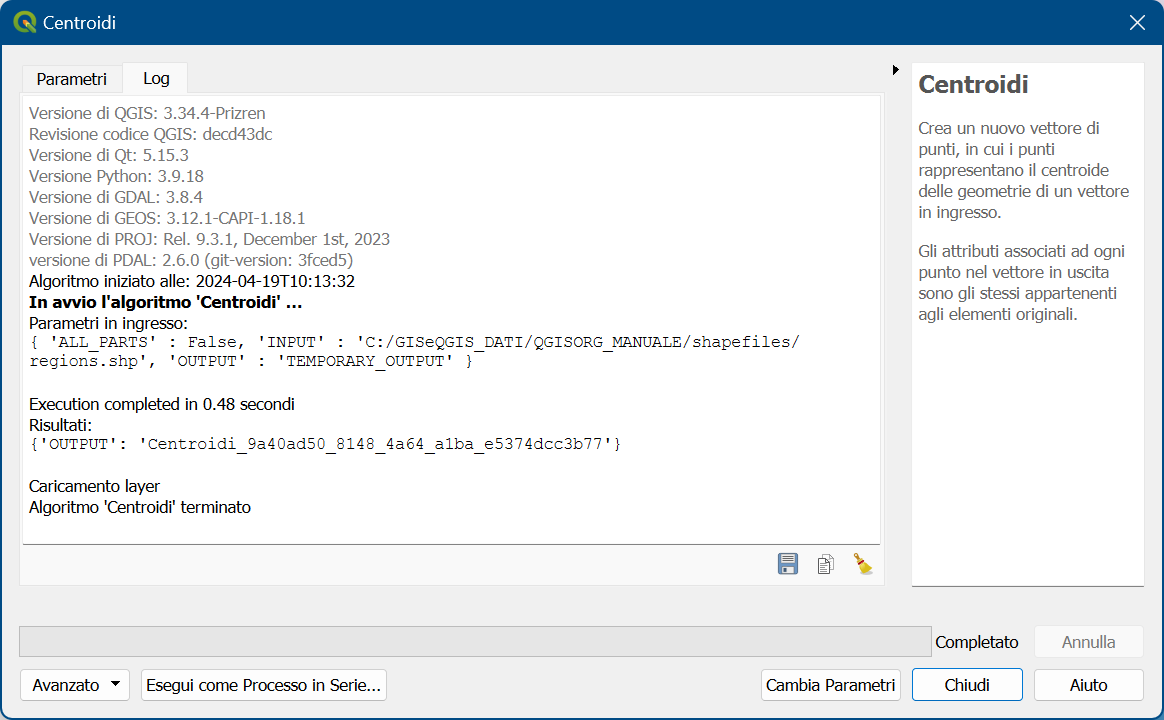The width and height of the screenshot is (1164, 720).
Task: Click 'Algoritmo 'Centroidi' terminato' log line
Action: point(140,507)
